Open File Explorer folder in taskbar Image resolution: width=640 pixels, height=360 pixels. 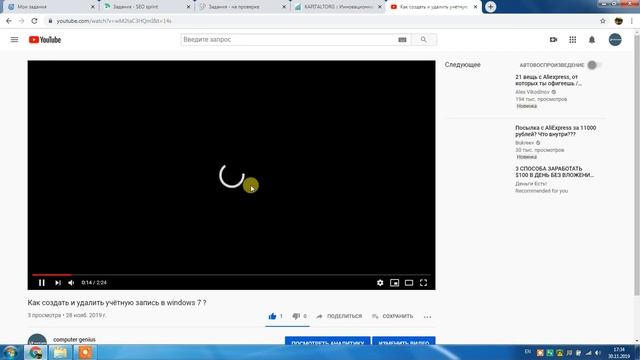tap(60, 352)
